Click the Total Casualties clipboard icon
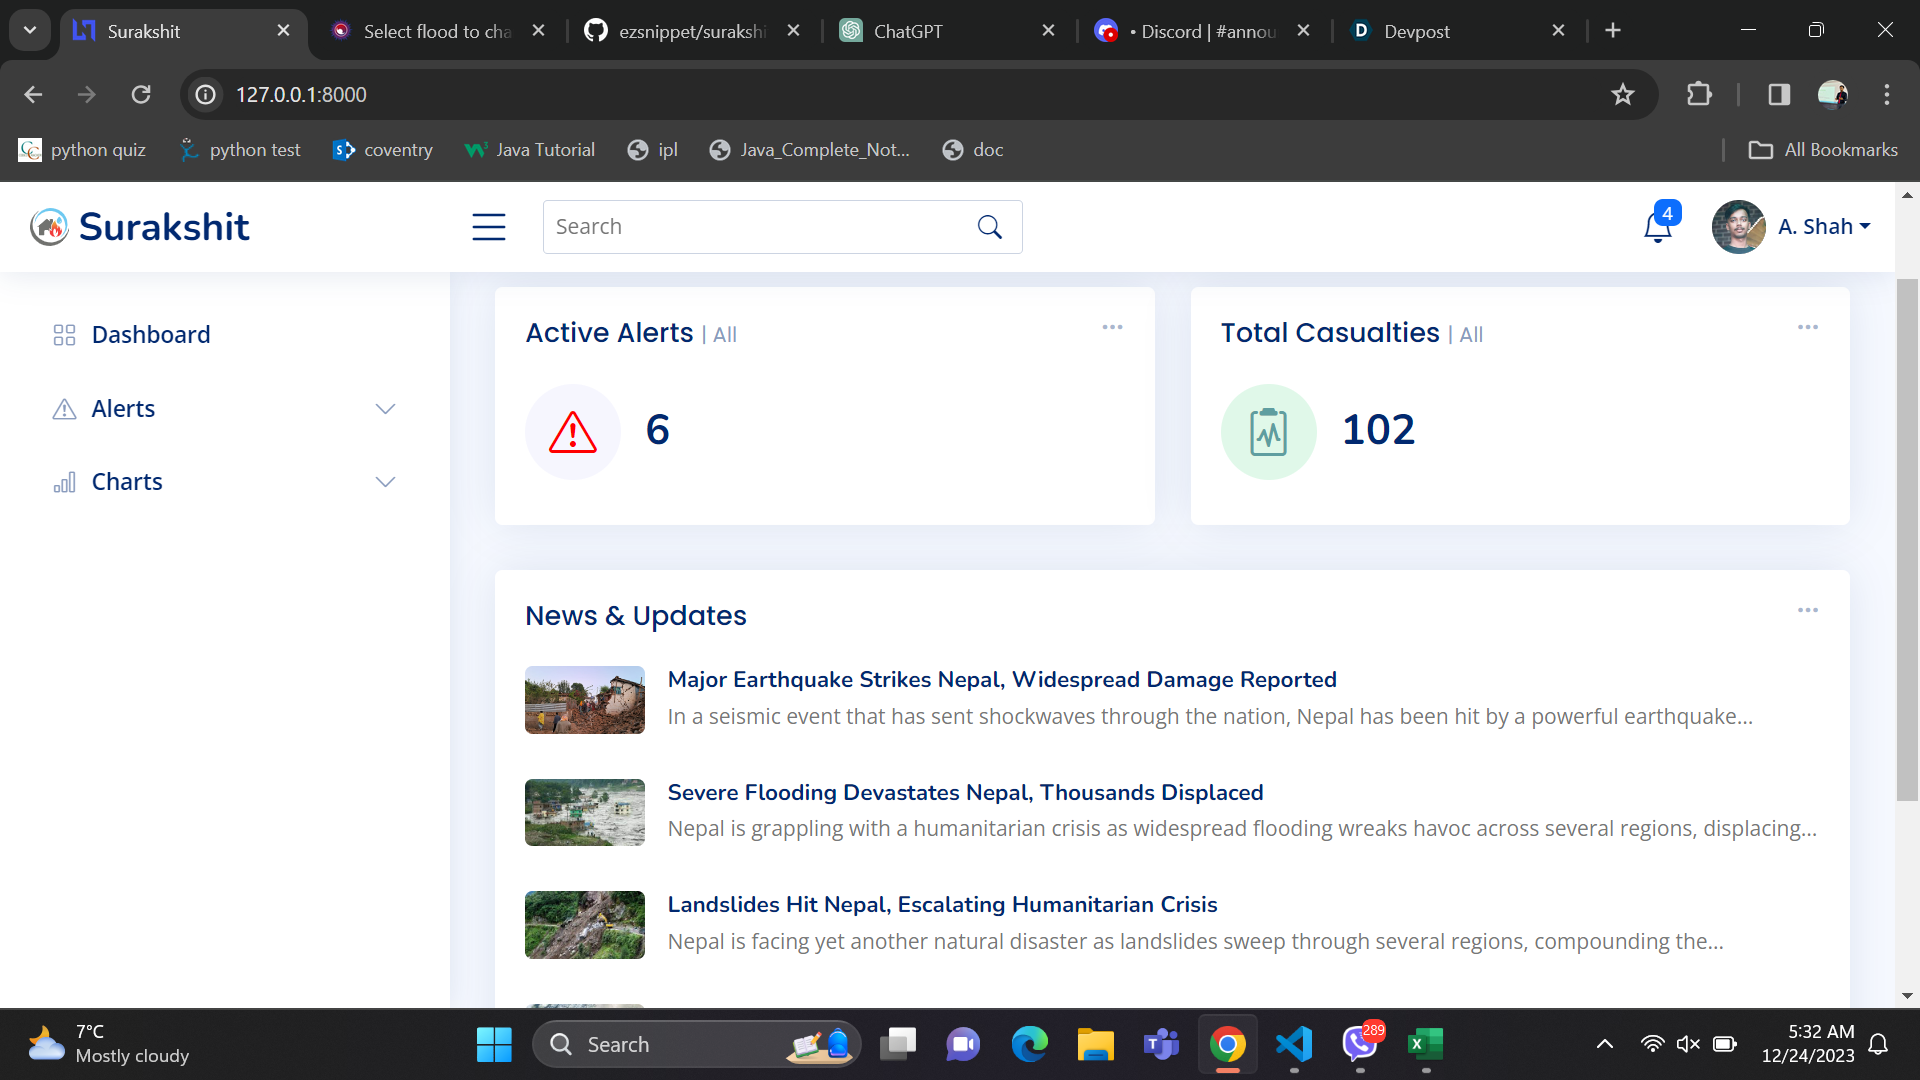The height and width of the screenshot is (1080, 1920). pos(1268,432)
